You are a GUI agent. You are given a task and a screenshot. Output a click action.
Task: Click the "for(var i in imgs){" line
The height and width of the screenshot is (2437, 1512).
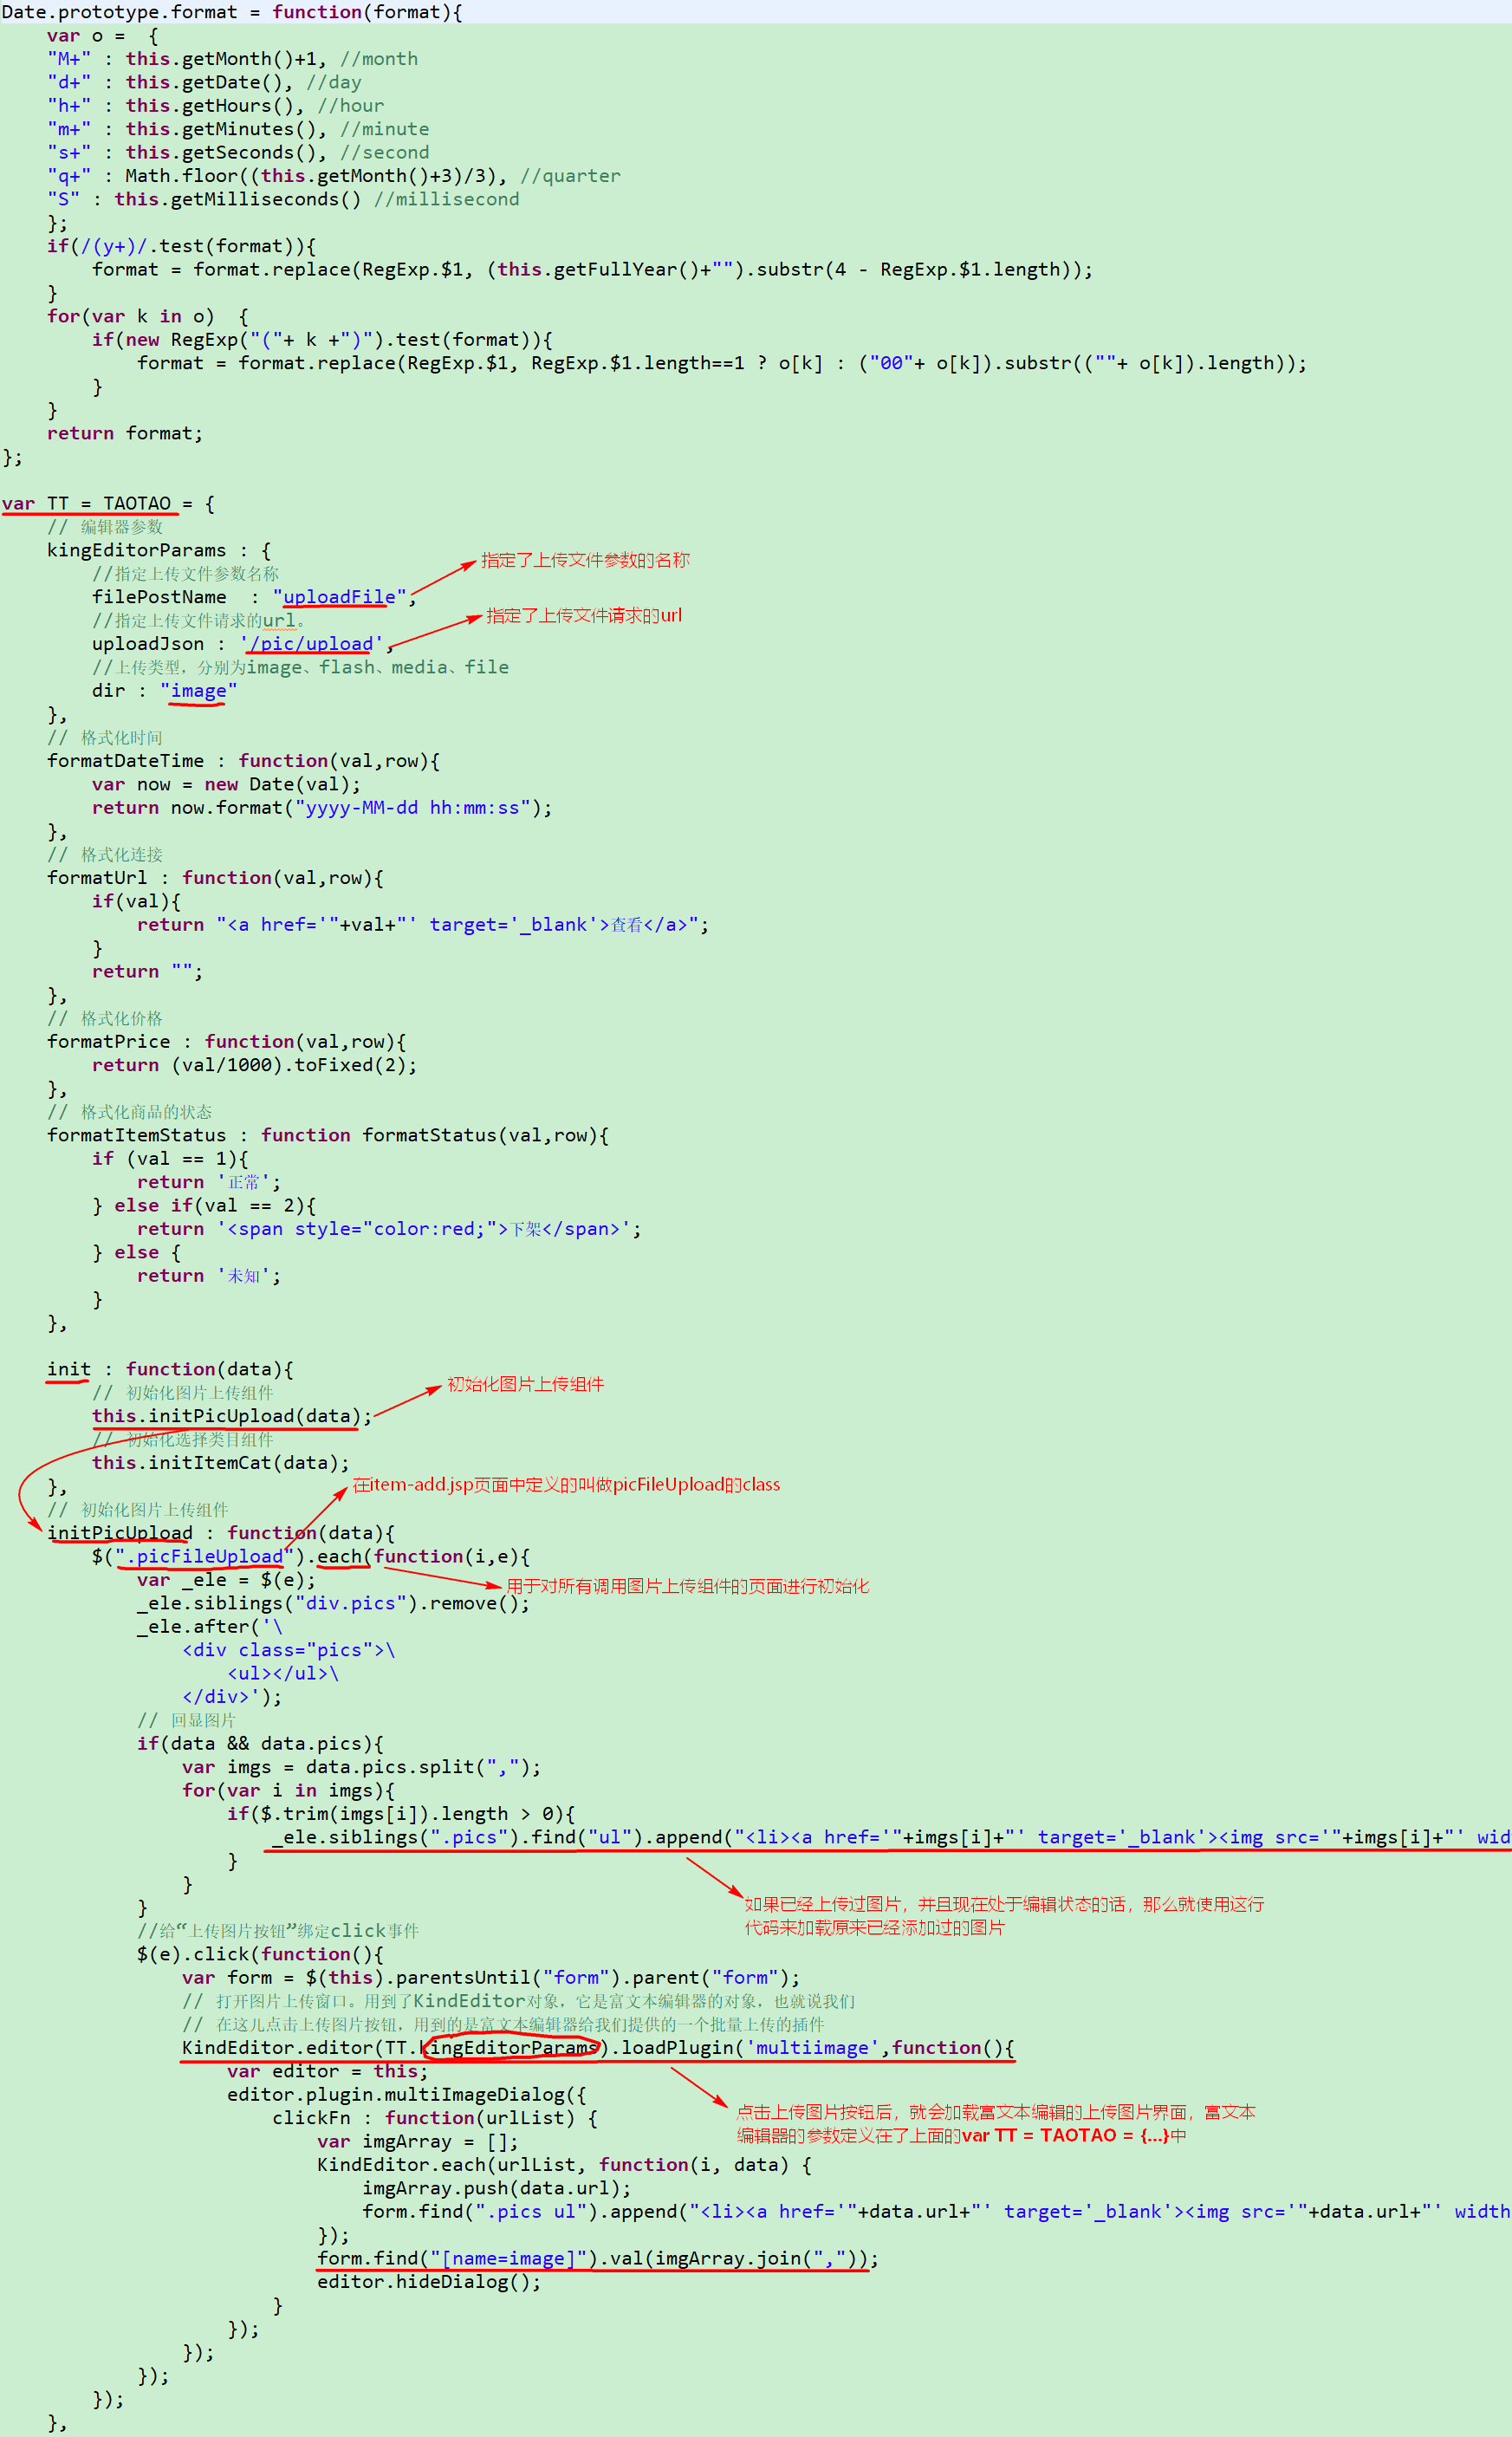(288, 1791)
